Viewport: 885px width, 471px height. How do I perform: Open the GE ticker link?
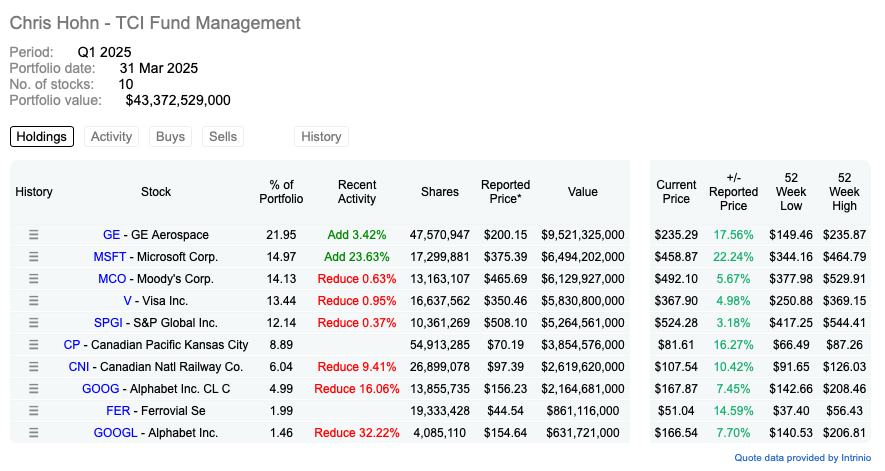tap(111, 235)
